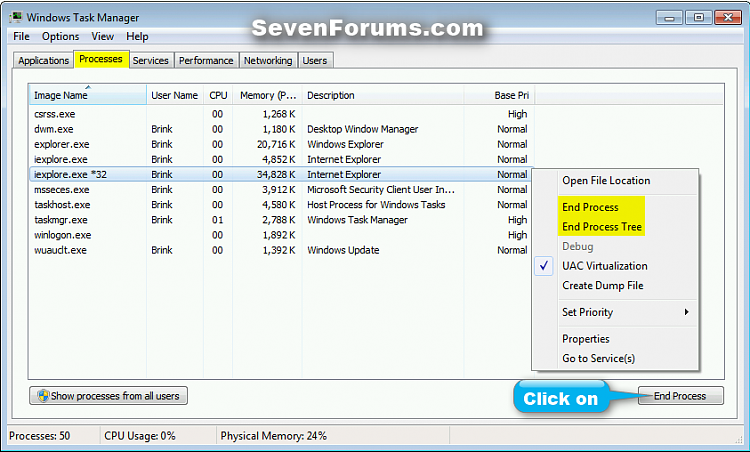Click the Windows Update description cell
The width and height of the screenshot is (750, 452).
(x=343, y=250)
